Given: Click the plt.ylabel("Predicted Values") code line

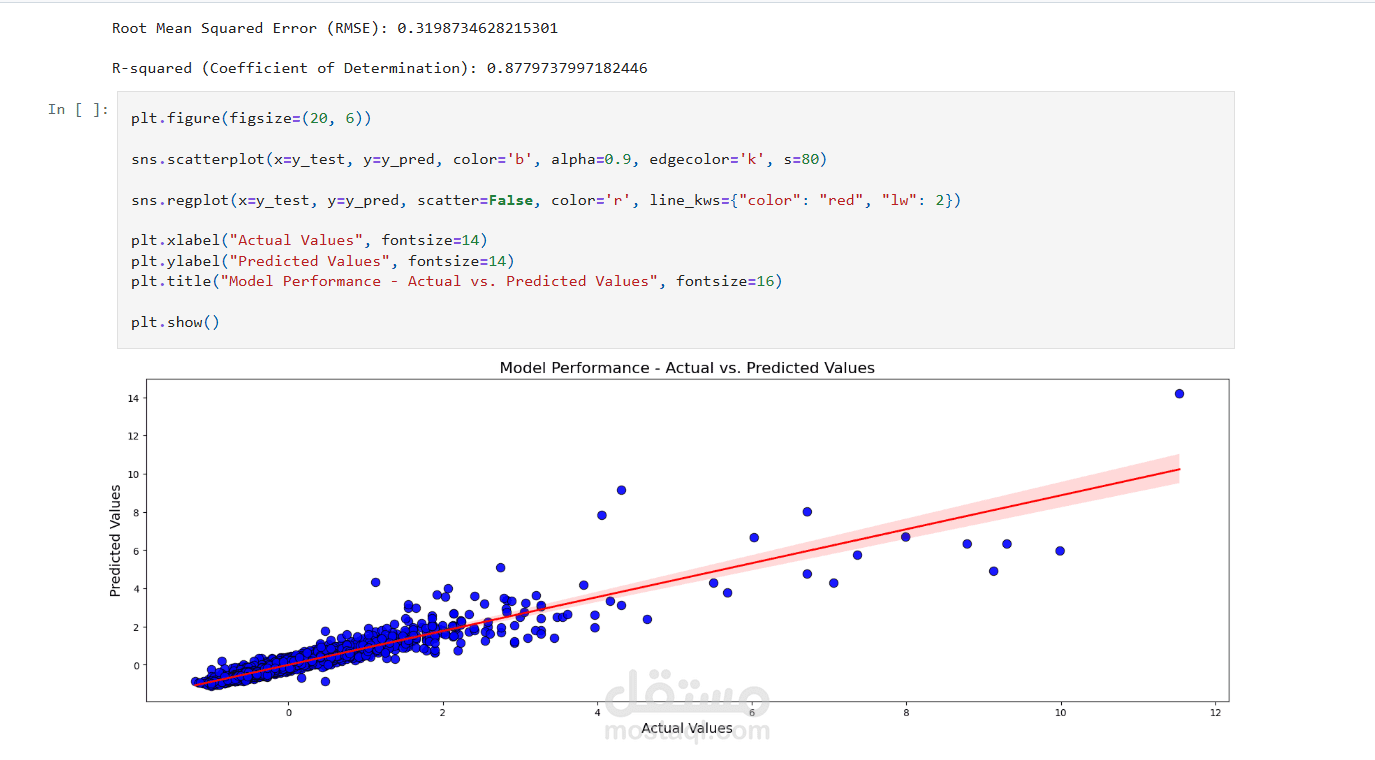Looking at the screenshot, I should (x=323, y=261).
